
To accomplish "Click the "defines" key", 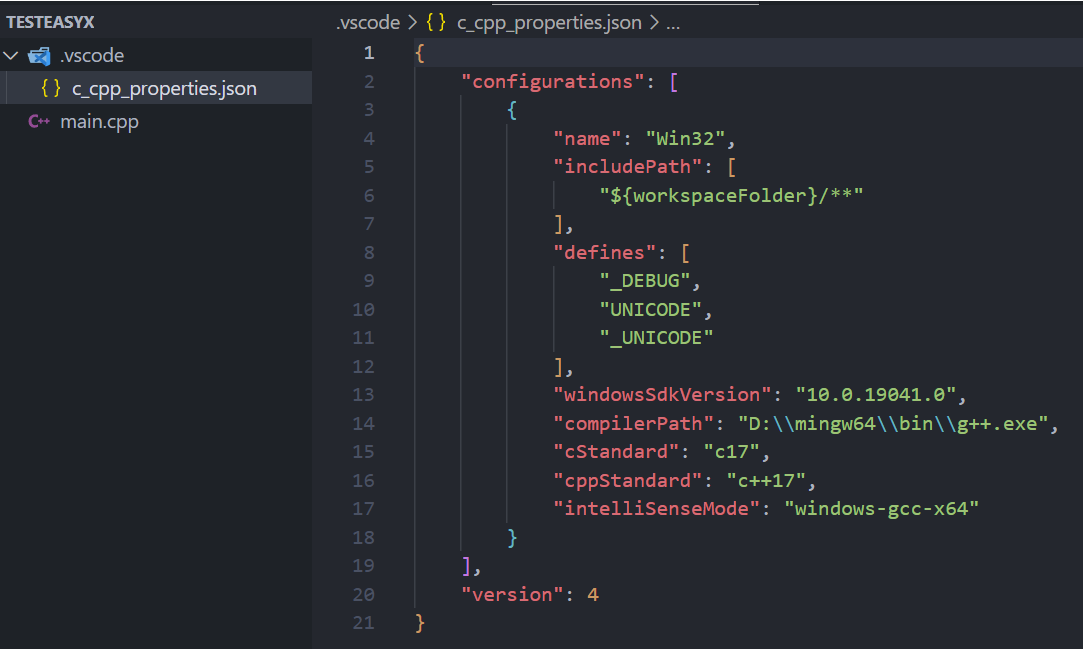I will 604,253.
